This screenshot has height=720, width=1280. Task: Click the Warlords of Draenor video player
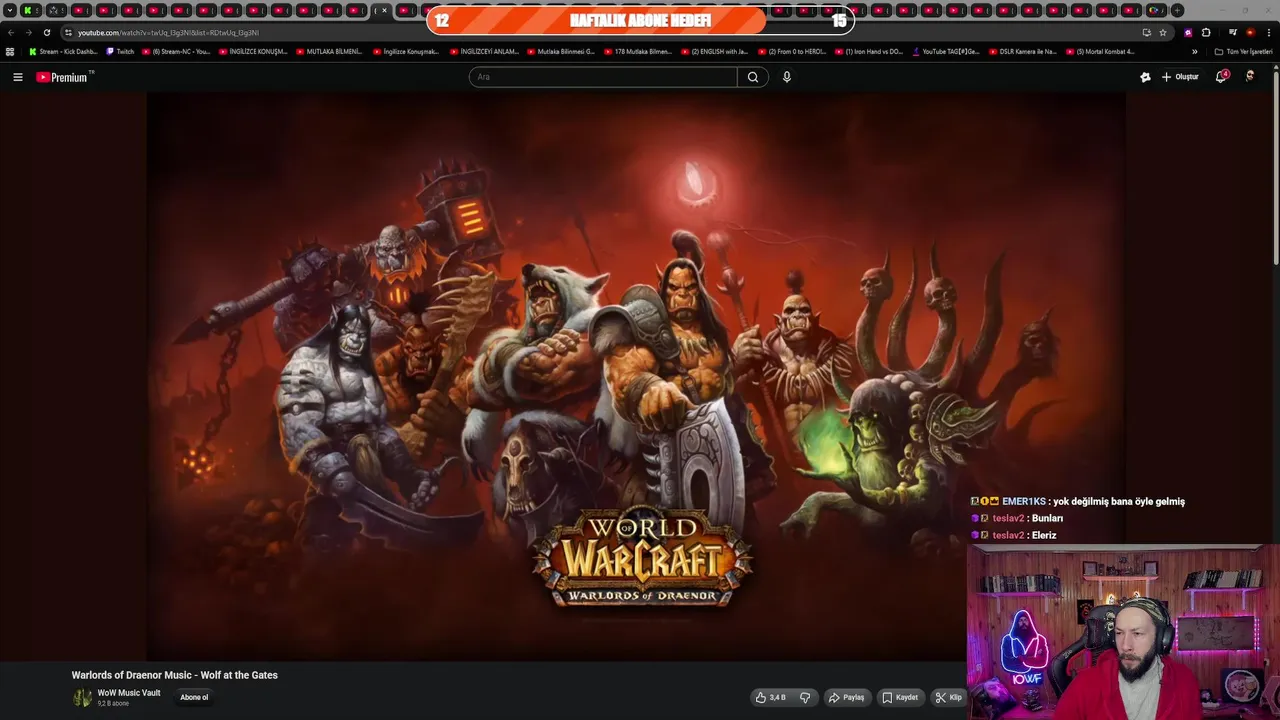point(636,376)
